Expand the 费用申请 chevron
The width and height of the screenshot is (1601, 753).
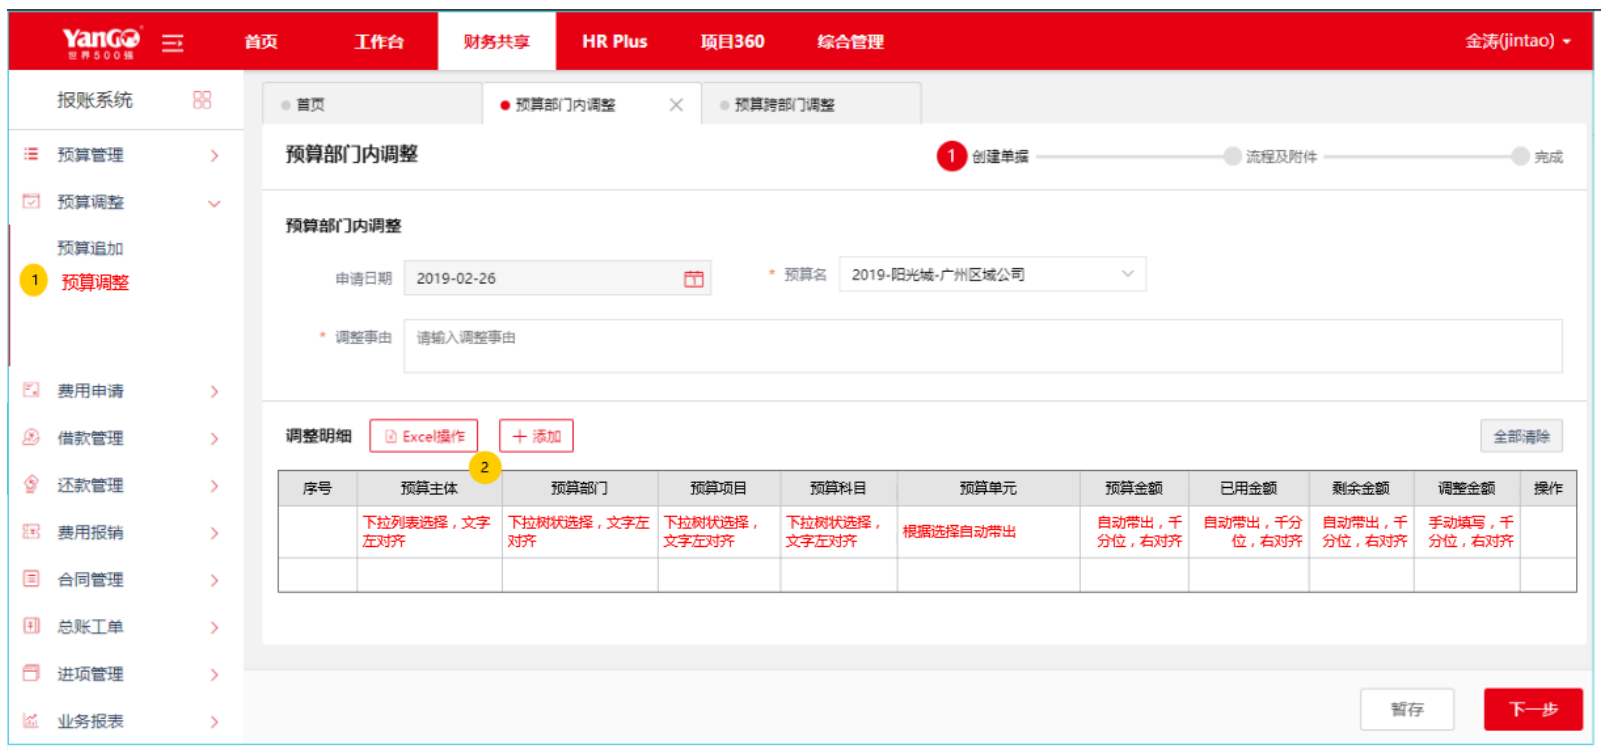pyautogui.click(x=214, y=392)
